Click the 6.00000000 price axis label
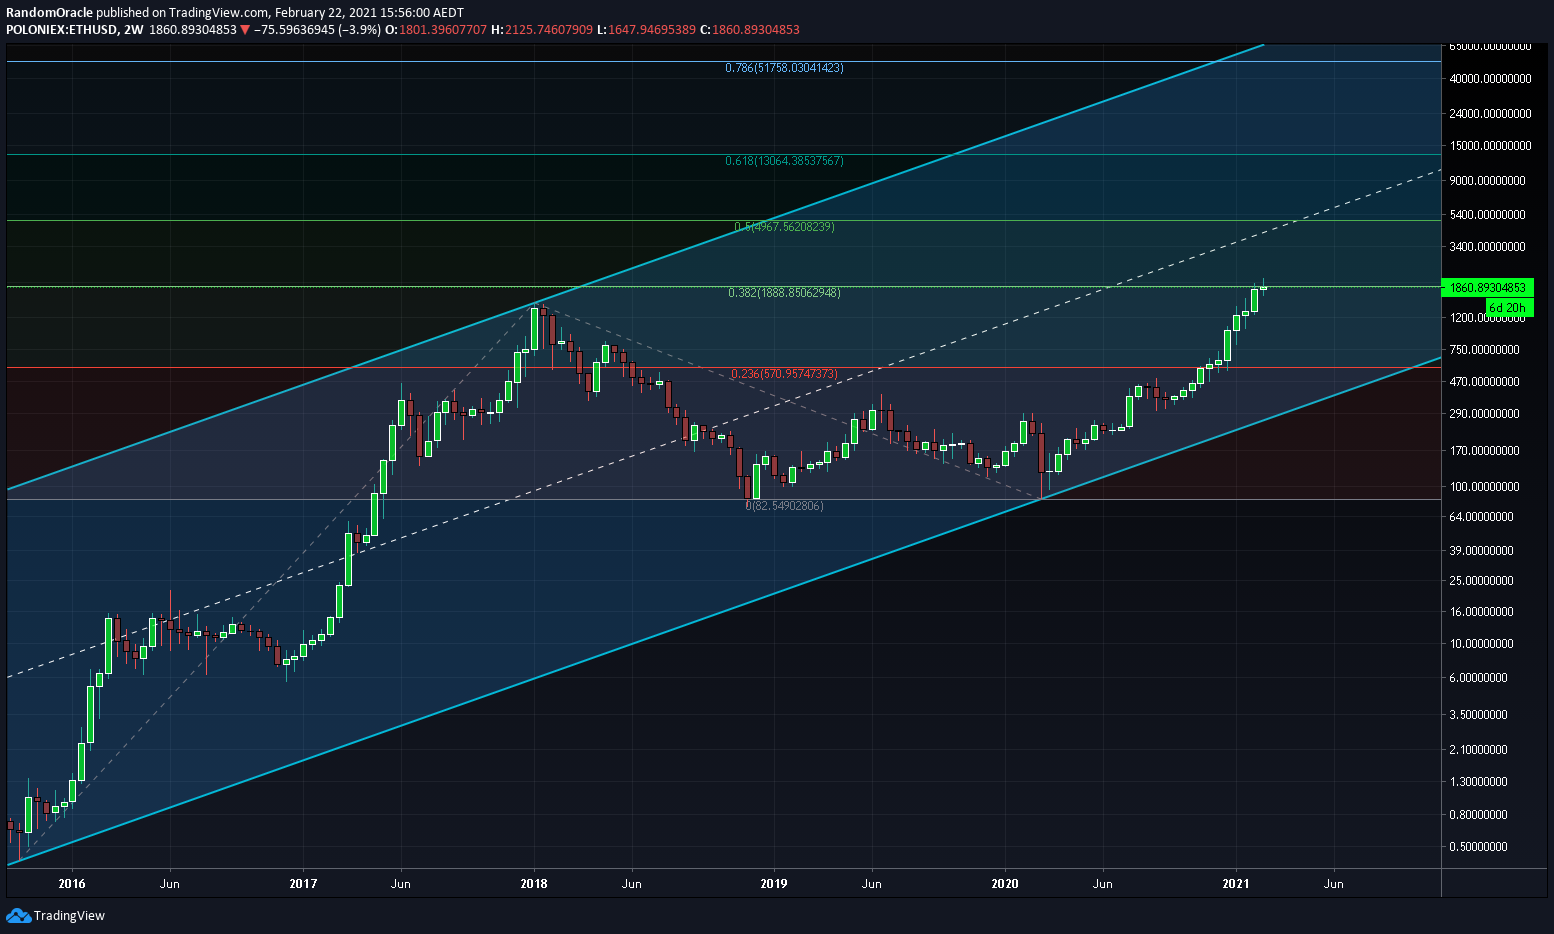The image size is (1554, 934). pyautogui.click(x=1478, y=678)
